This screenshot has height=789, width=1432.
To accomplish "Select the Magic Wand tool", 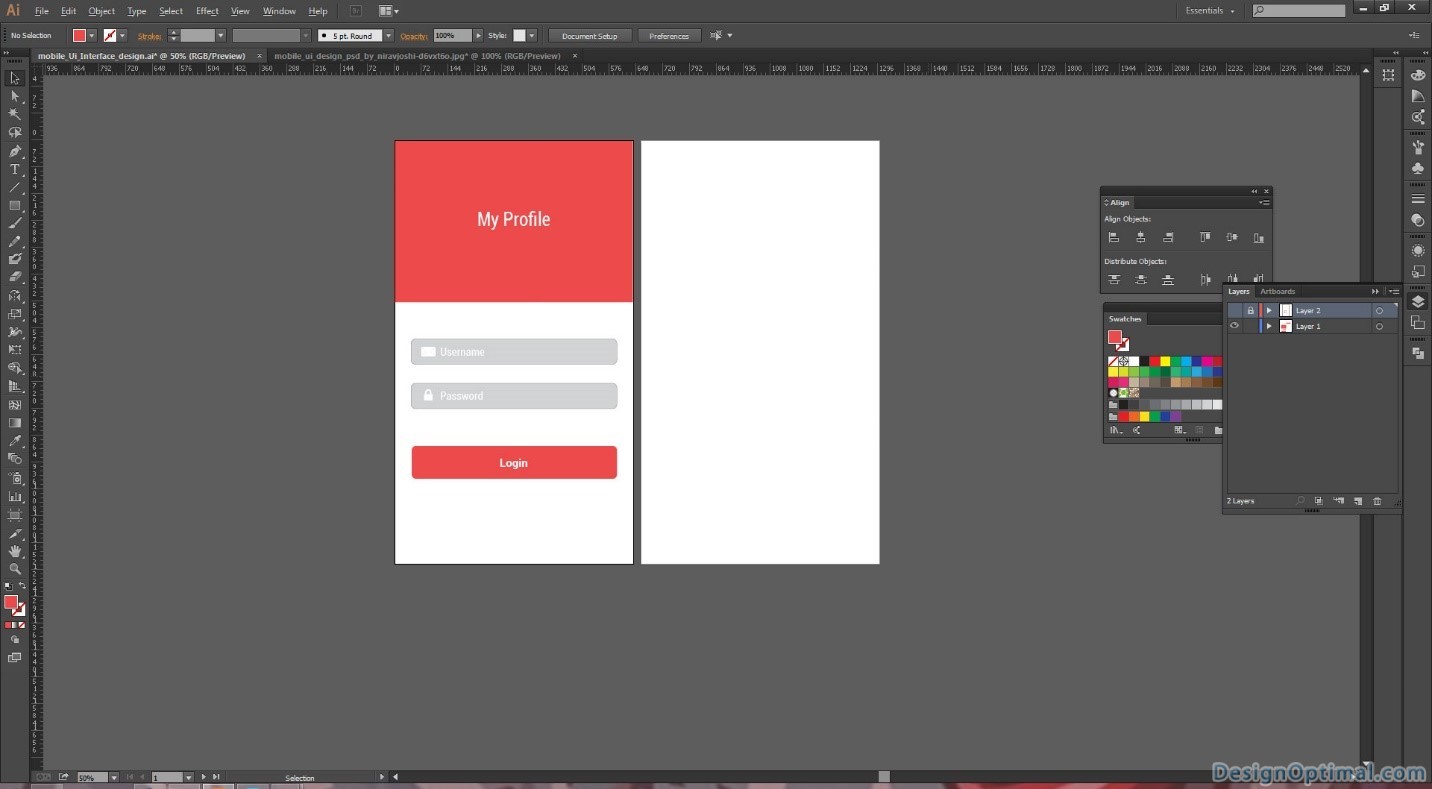I will coord(15,115).
